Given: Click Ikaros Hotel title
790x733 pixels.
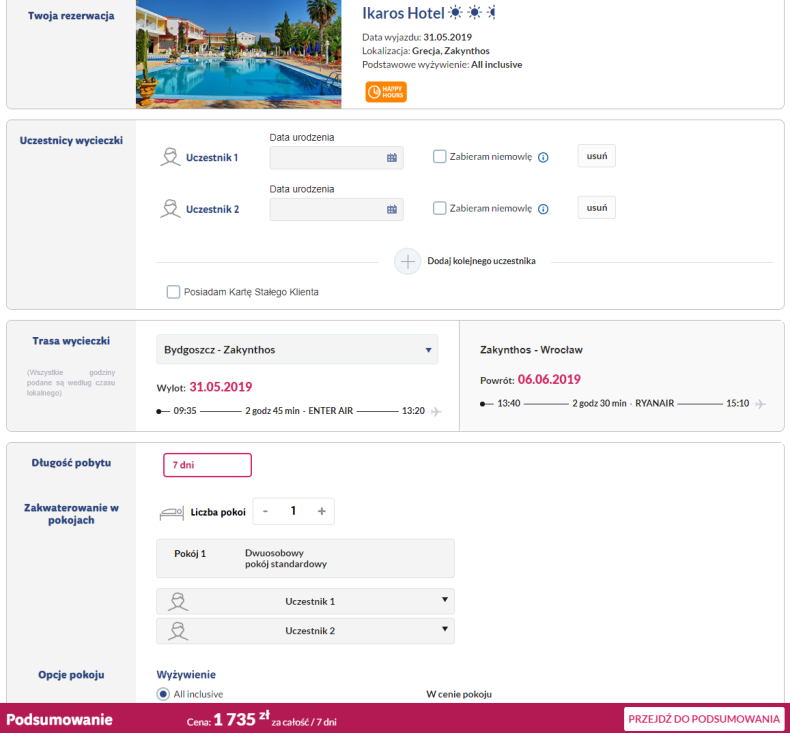Looking at the screenshot, I should pyautogui.click(x=403, y=13).
